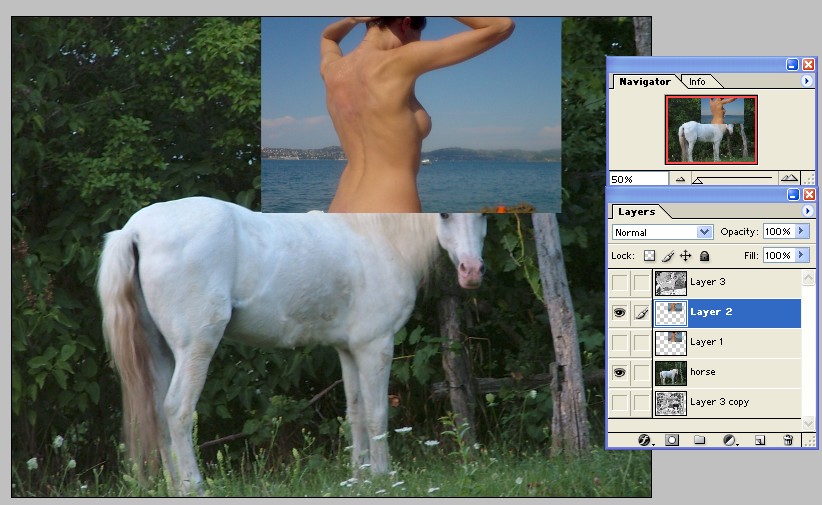This screenshot has width=822, height=505.
Task: Click the Fill value field
Action: coord(778,255)
